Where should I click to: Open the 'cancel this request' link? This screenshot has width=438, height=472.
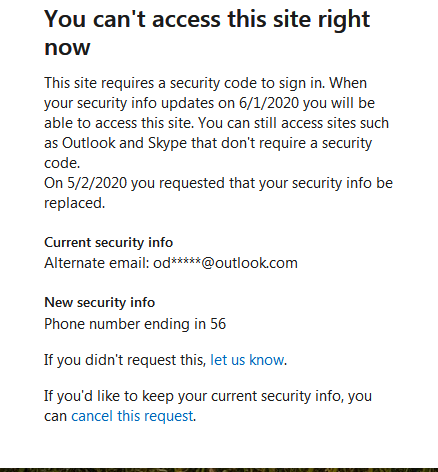click(132, 416)
